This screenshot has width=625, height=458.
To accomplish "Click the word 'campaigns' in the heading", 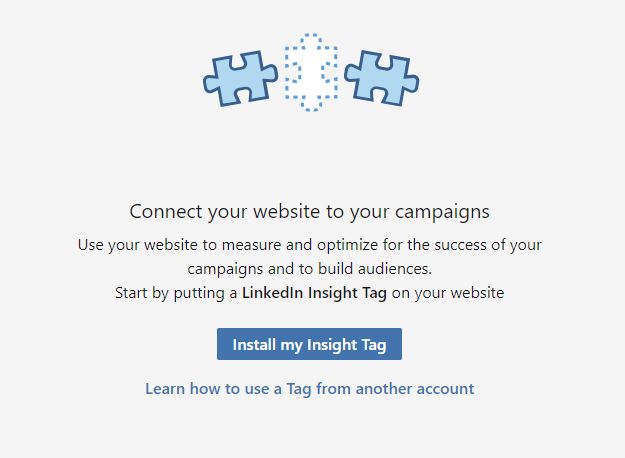I will click(442, 212).
